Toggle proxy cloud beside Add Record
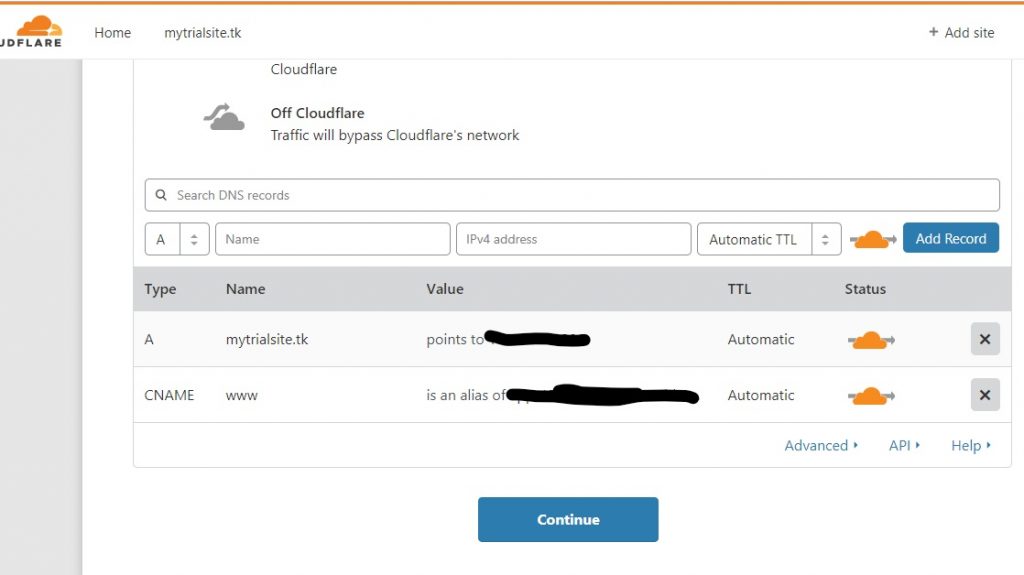Screen dimensions: 1024x575 (x=873, y=240)
